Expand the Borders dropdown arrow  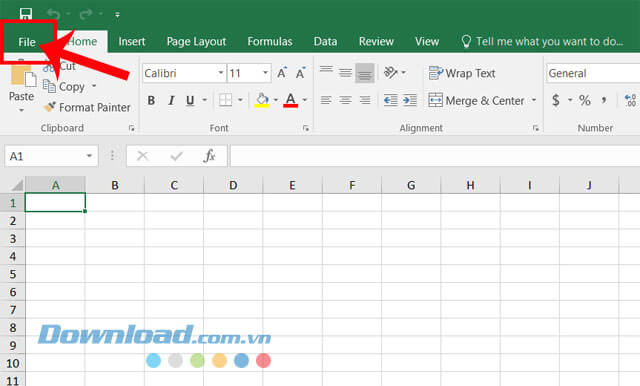coord(240,100)
